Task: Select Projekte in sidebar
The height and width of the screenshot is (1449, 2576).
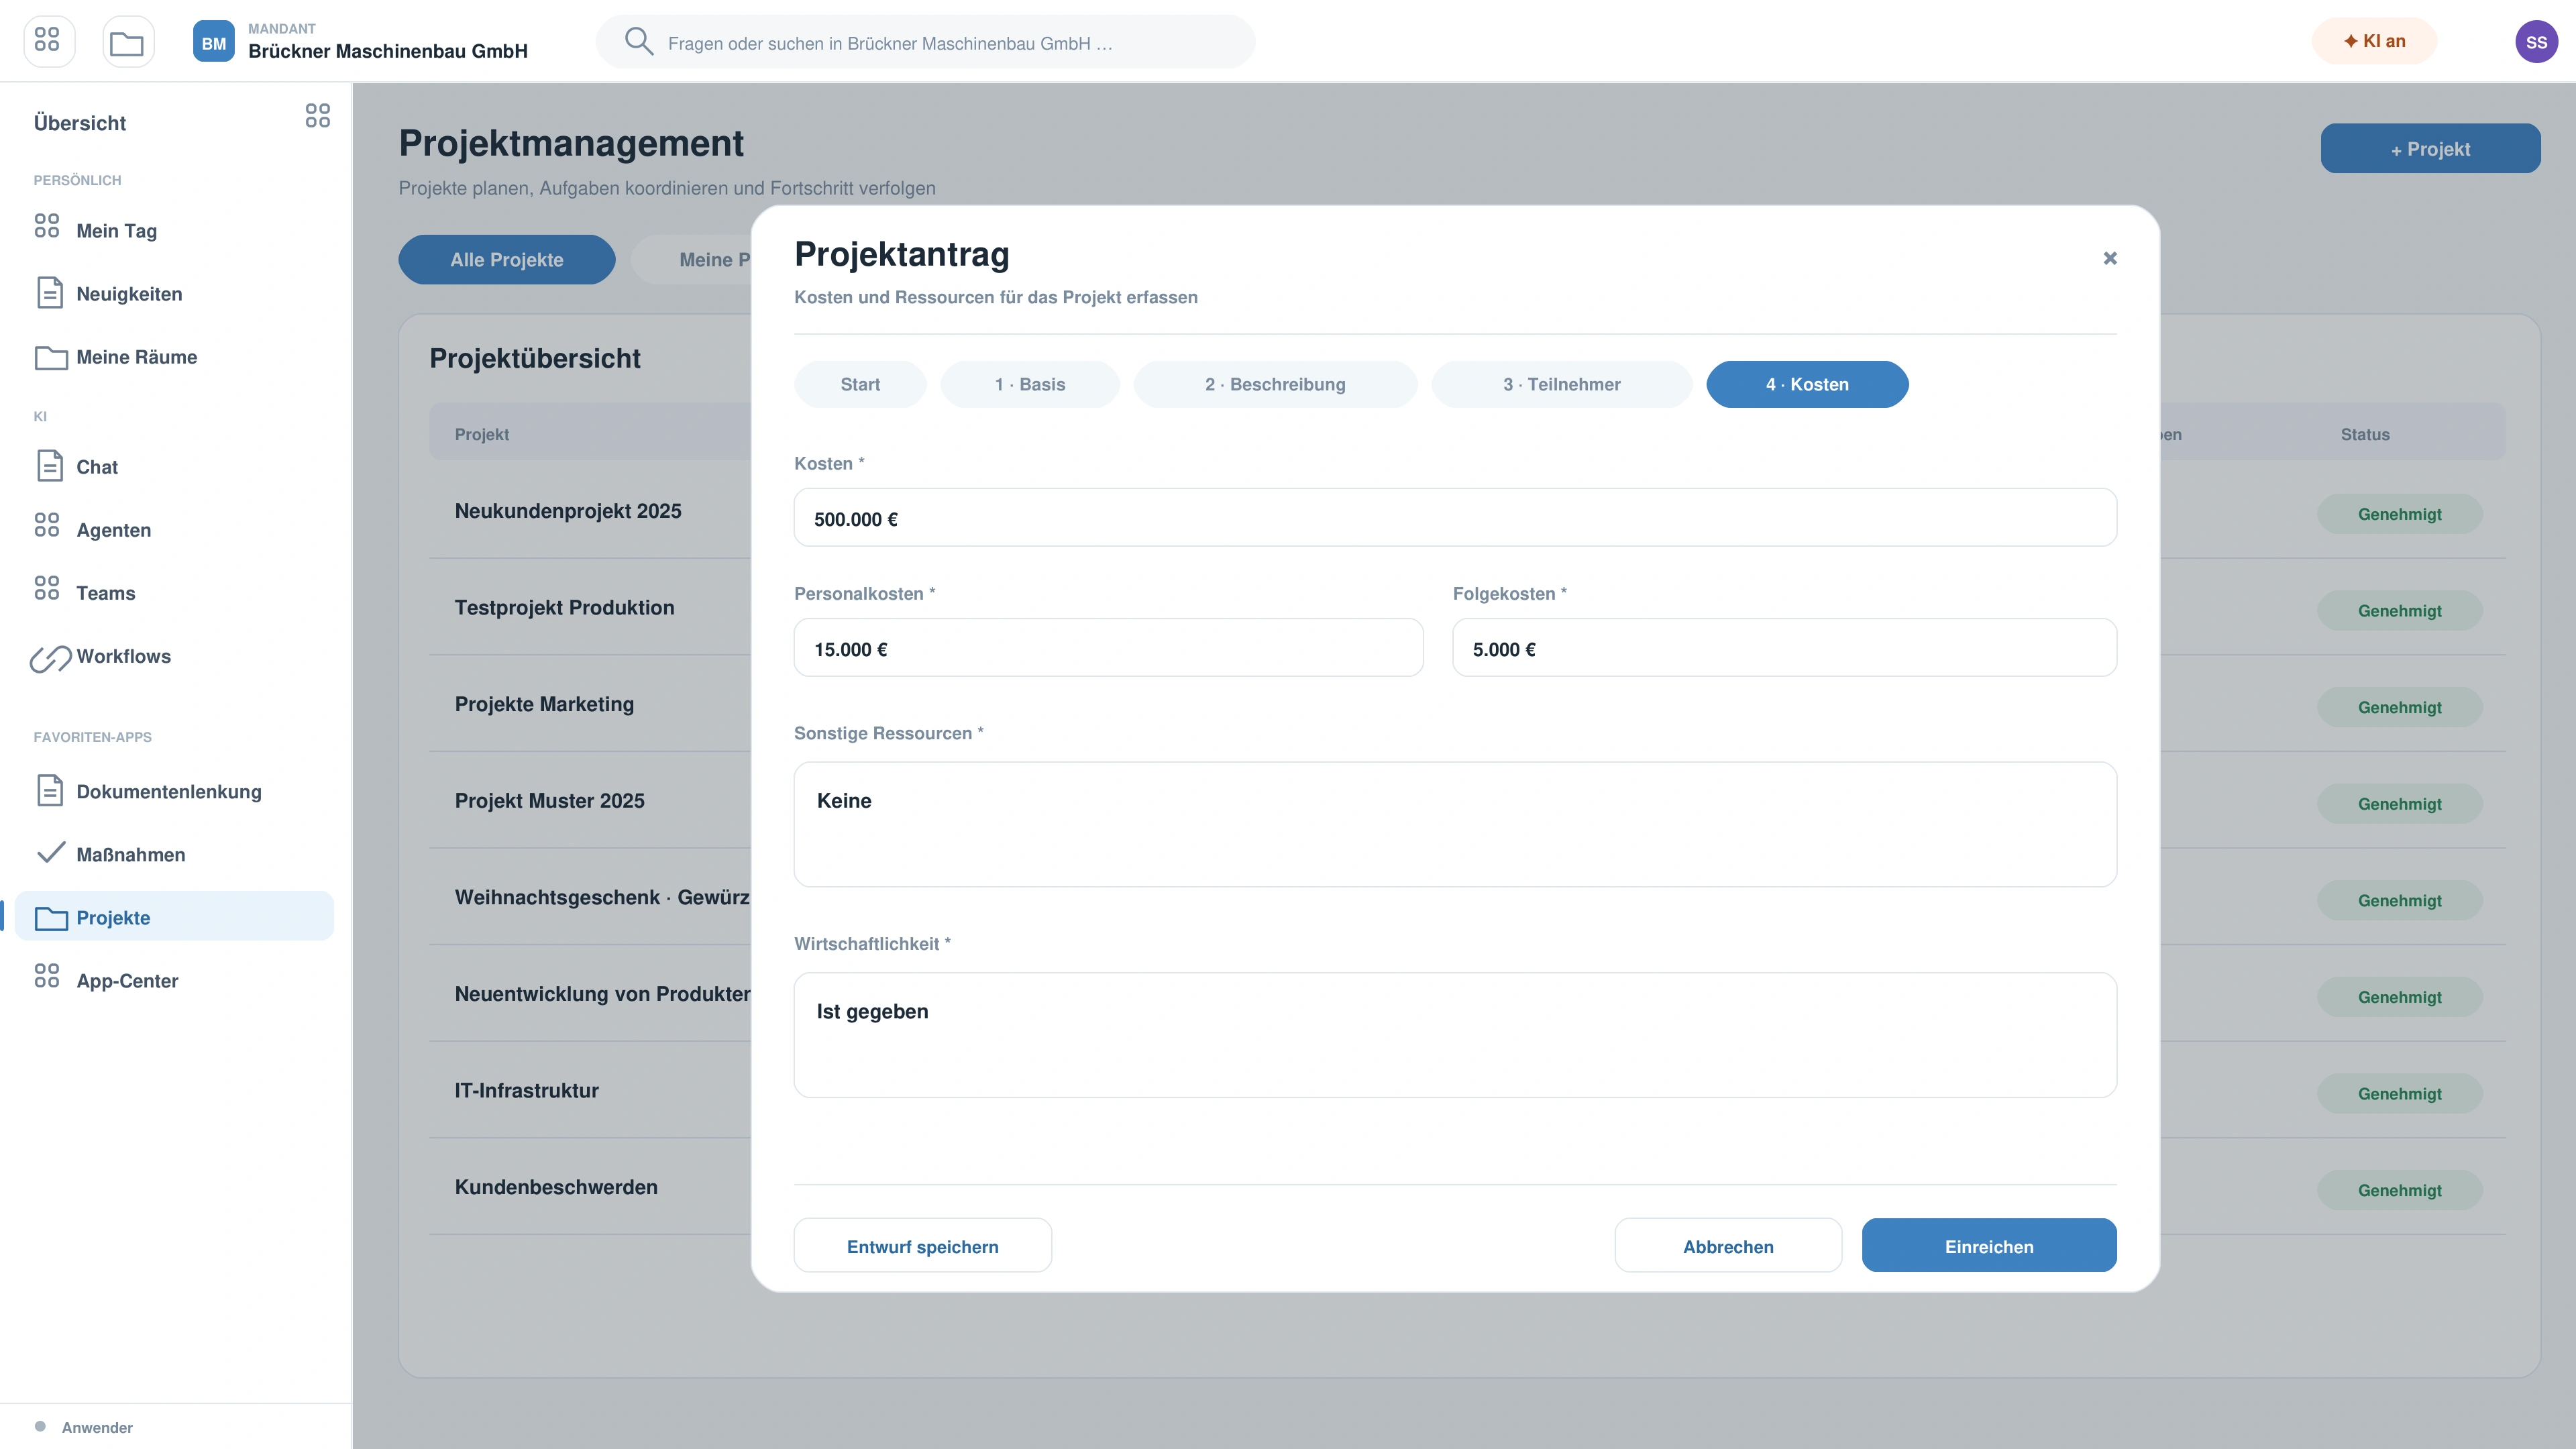Action: point(174,916)
